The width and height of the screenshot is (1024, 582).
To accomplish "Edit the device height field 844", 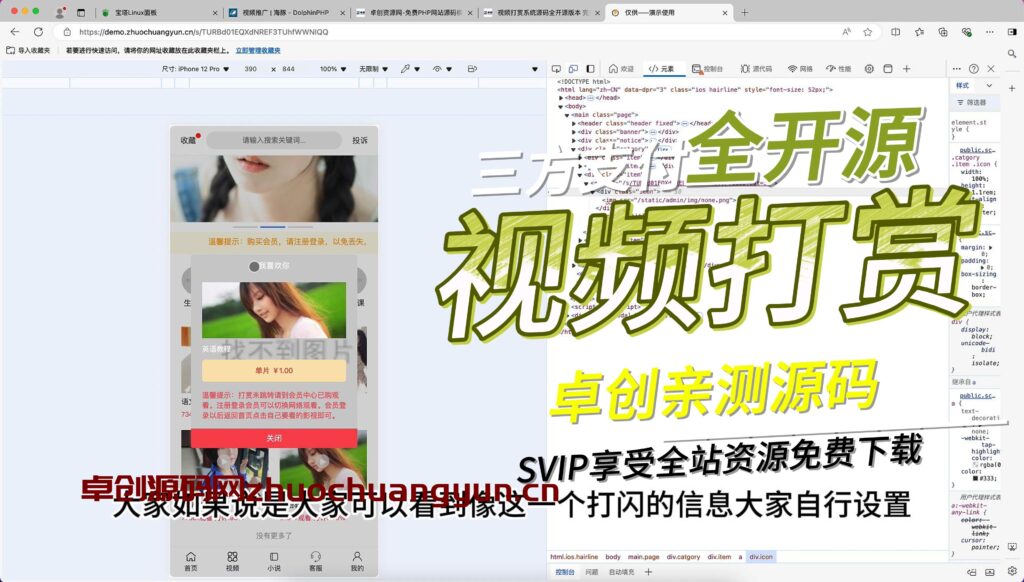I will [x=289, y=69].
